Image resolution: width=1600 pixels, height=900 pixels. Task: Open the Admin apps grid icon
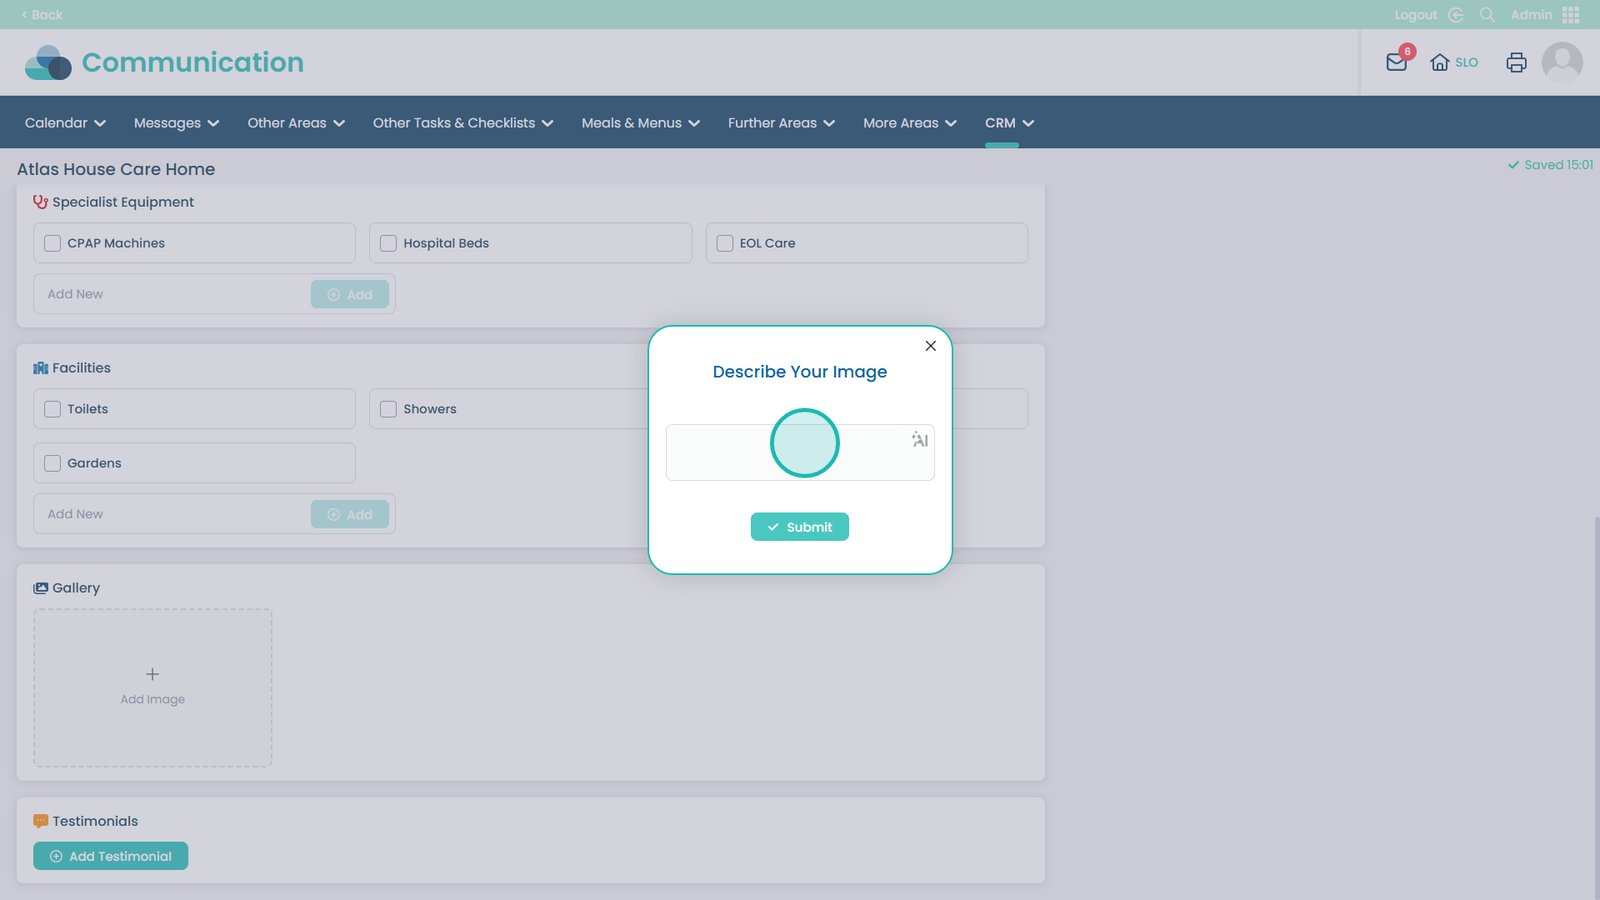1571,15
